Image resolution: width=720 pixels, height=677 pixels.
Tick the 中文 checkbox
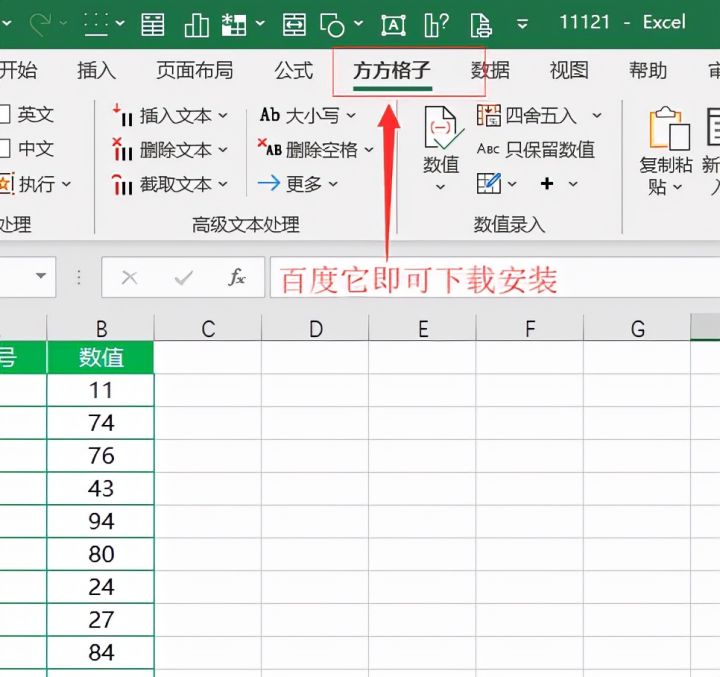(4, 148)
